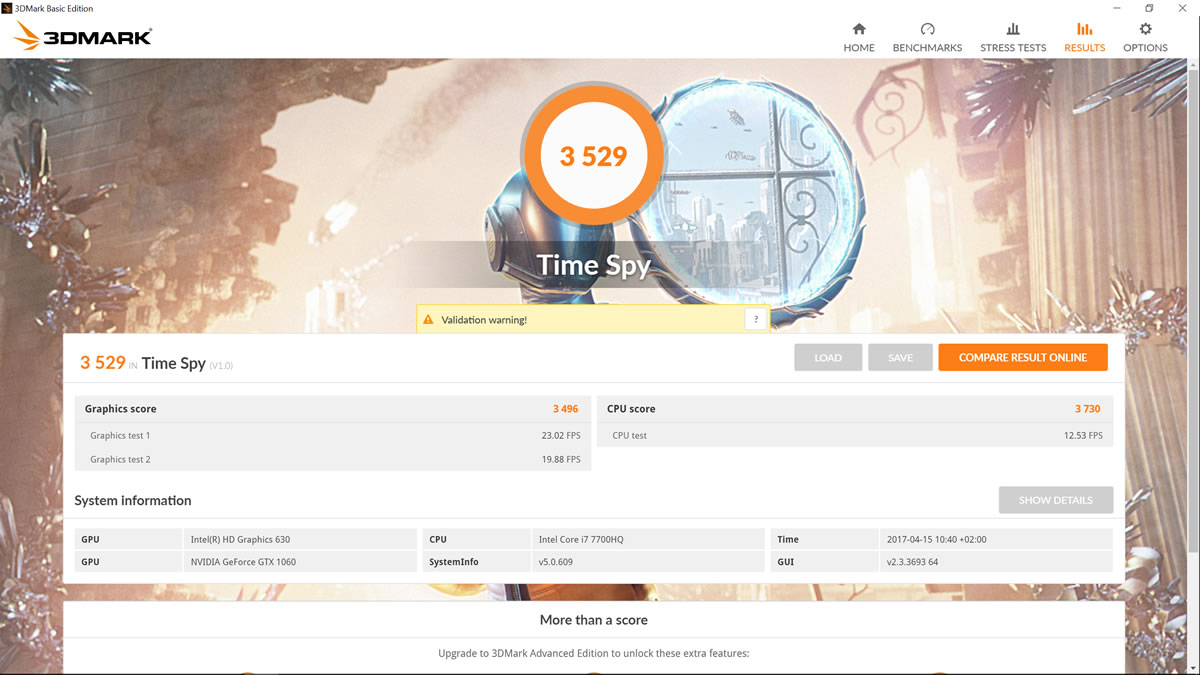The height and width of the screenshot is (675, 1200).
Task: Click the 3DMark app icon in title bar
Action: [7, 8]
